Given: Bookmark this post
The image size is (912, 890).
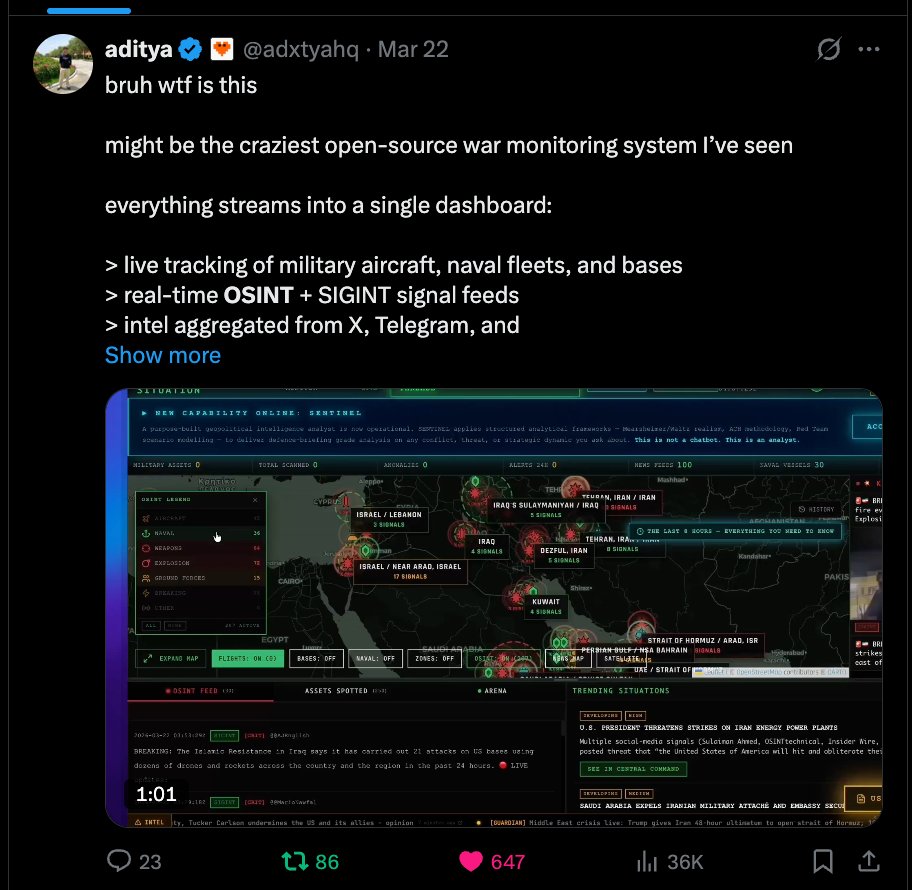Looking at the screenshot, I should click(822, 861).
